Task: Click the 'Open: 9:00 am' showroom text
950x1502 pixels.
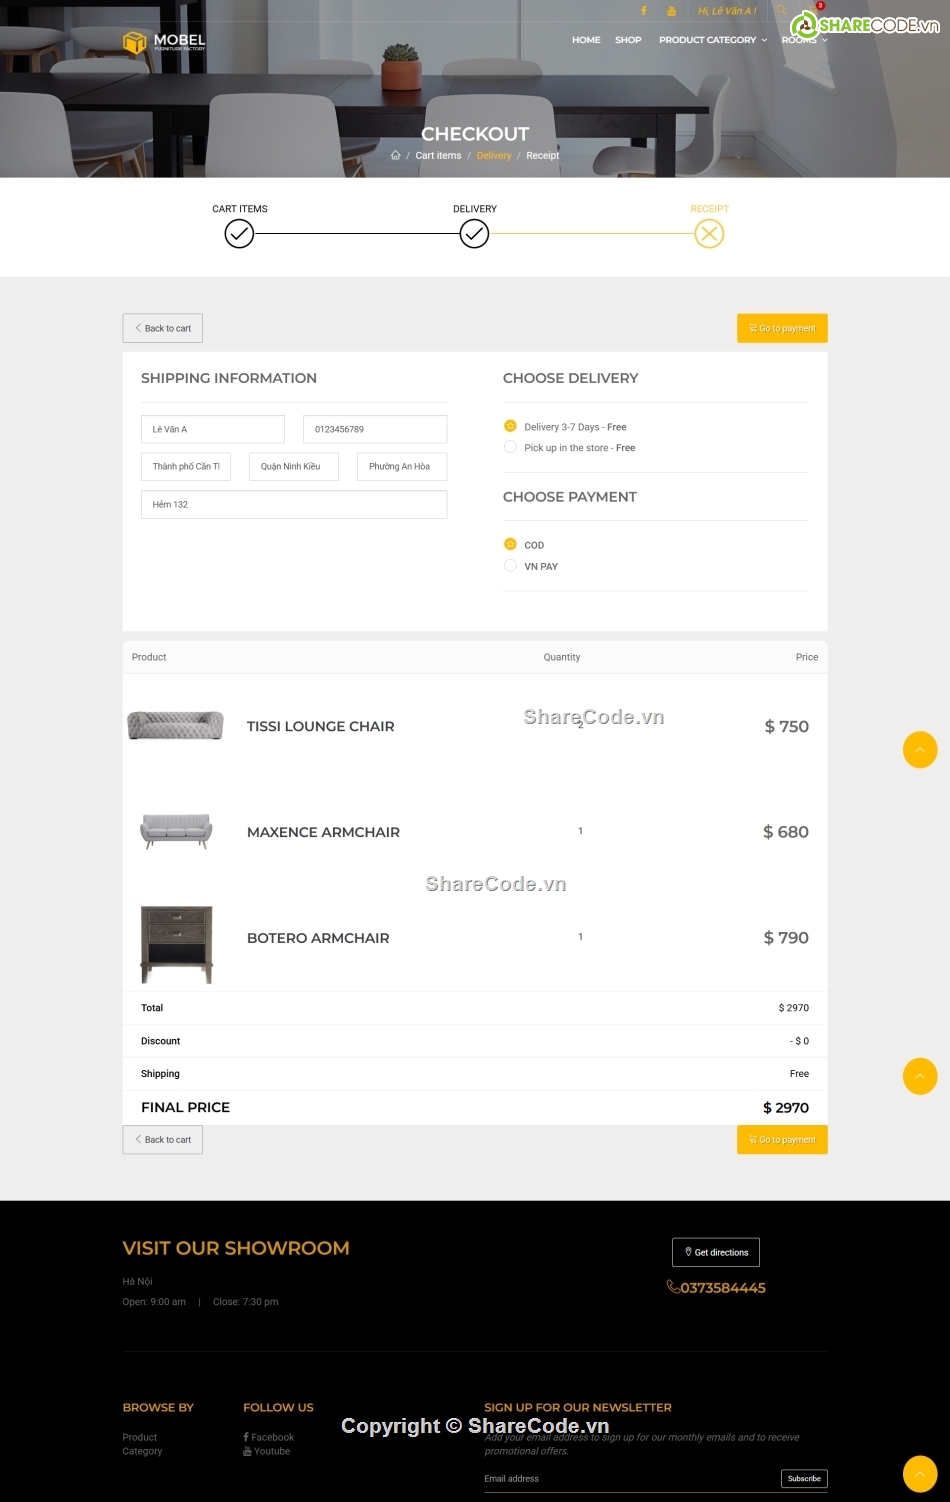Action: (x=154, y=1302)
